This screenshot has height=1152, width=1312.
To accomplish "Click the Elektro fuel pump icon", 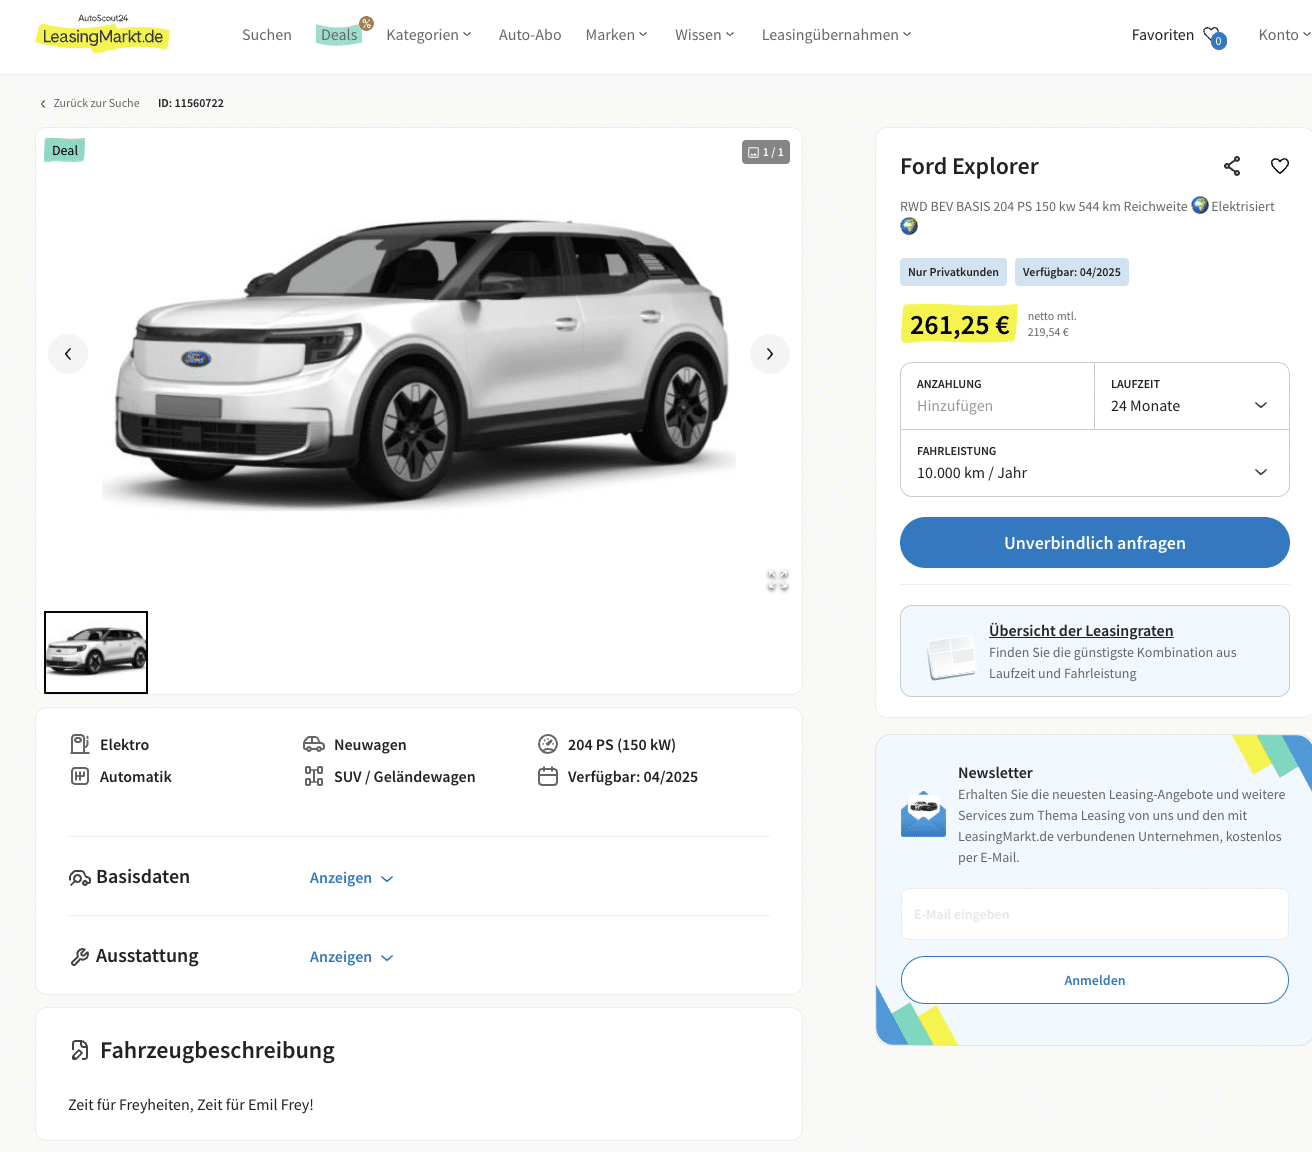I will tap(80, 744).
